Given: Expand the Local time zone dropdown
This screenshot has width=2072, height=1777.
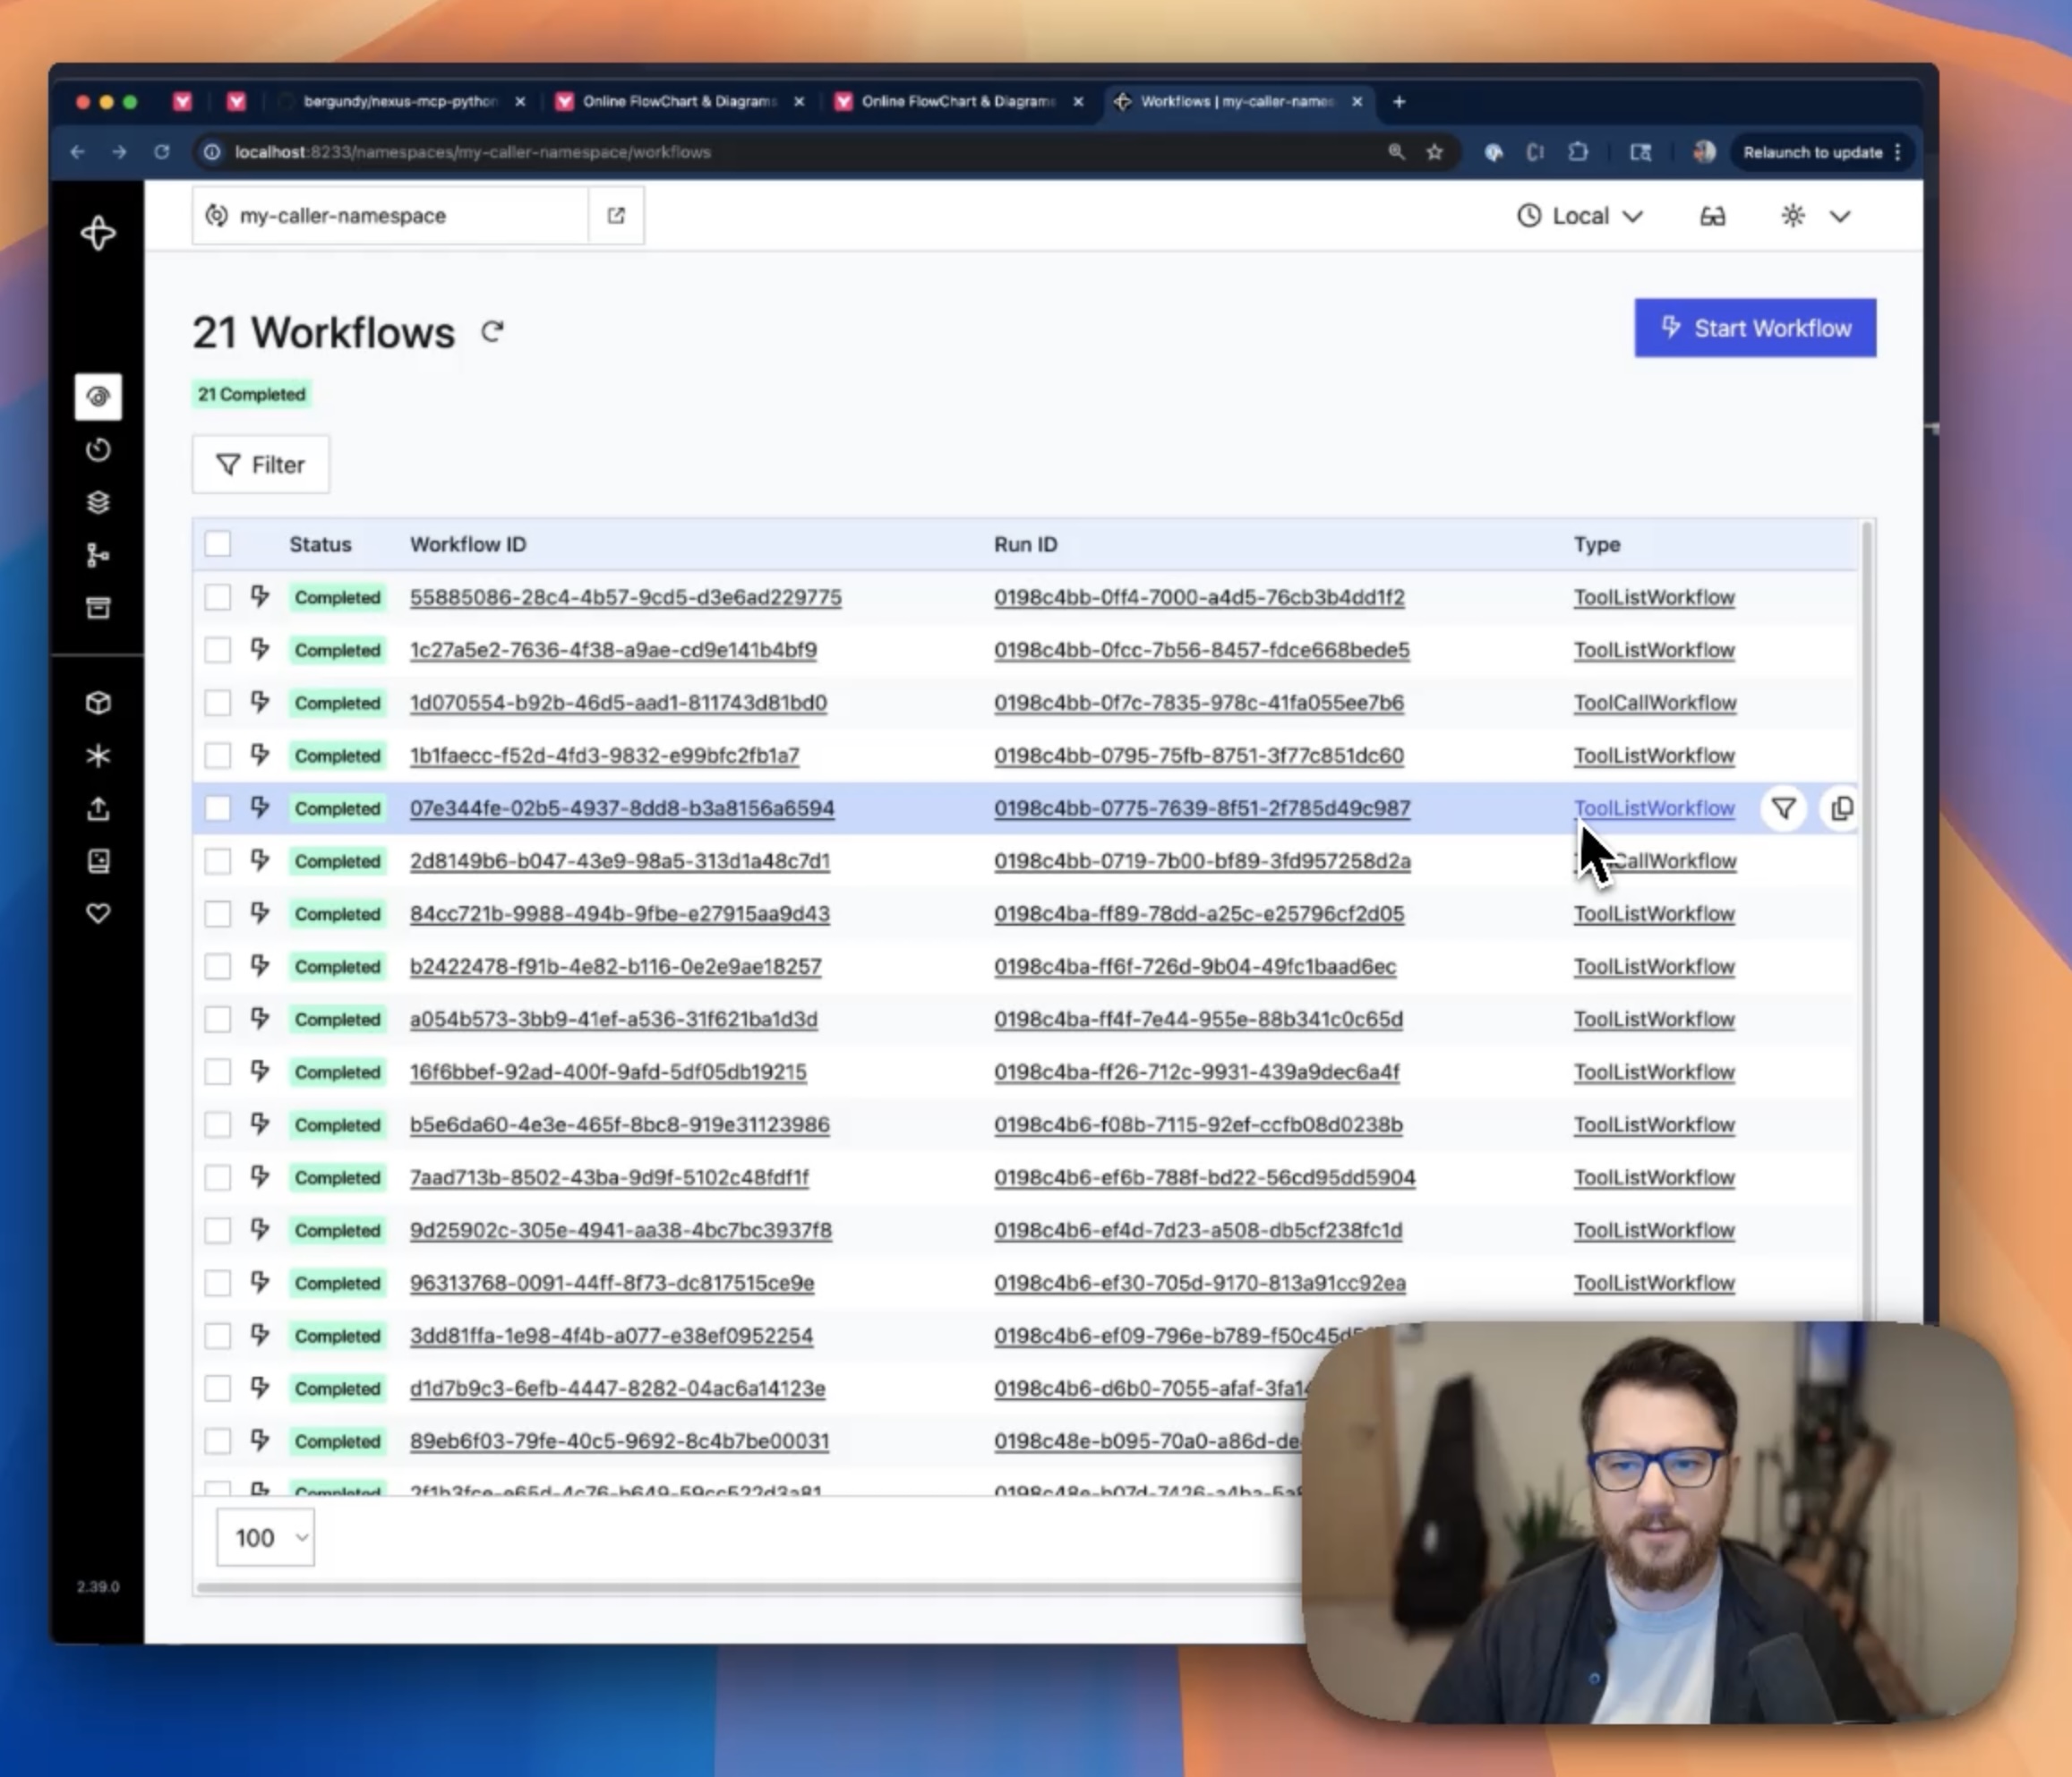Looking at the screenshot, I should 1580,216.
